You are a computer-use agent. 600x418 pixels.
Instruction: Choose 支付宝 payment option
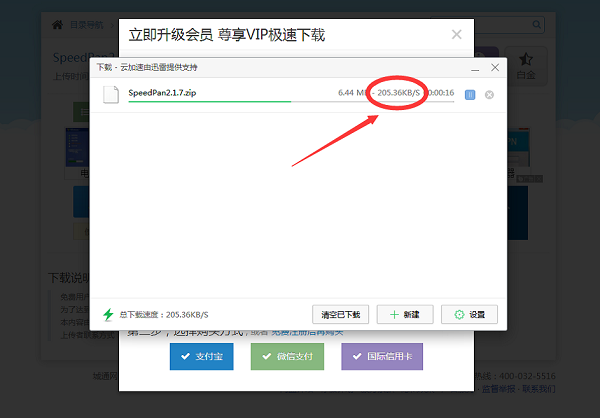click(202, 356)
